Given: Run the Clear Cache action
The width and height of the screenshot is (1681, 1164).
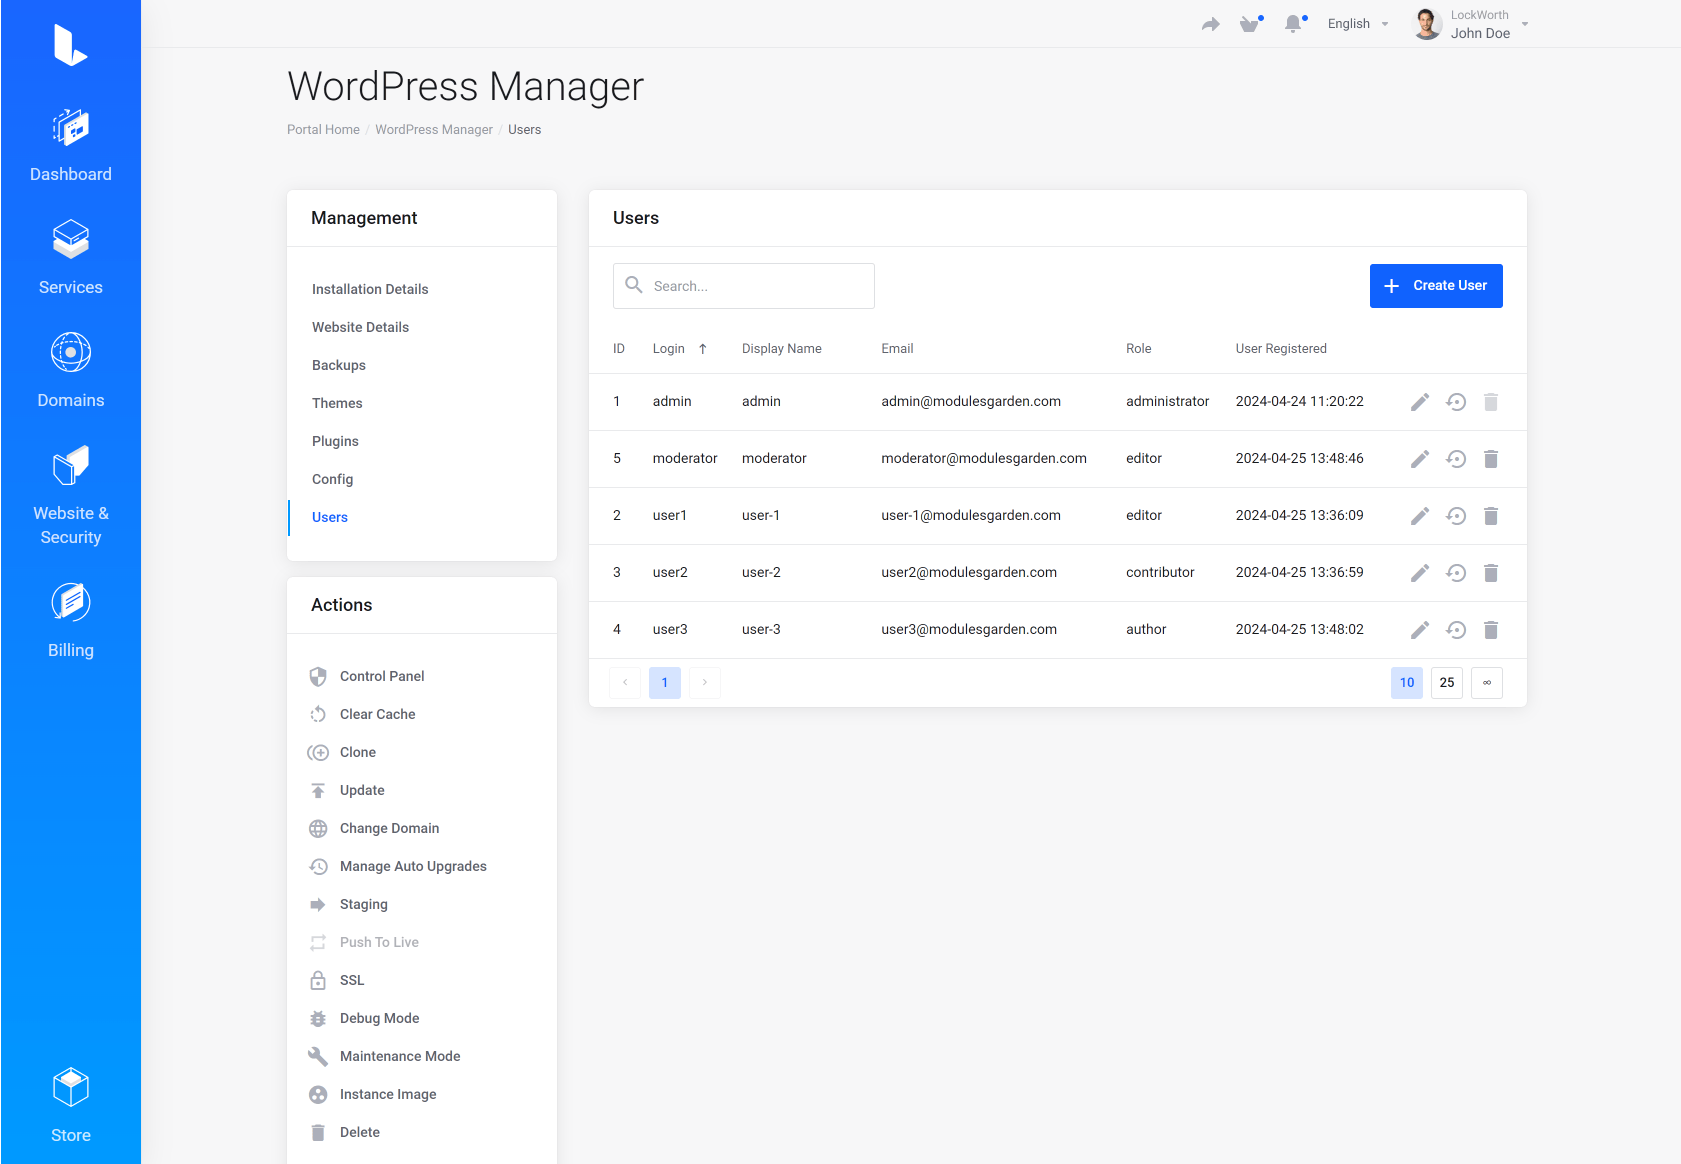Looking at the screenshot, I should pos(362,715).
